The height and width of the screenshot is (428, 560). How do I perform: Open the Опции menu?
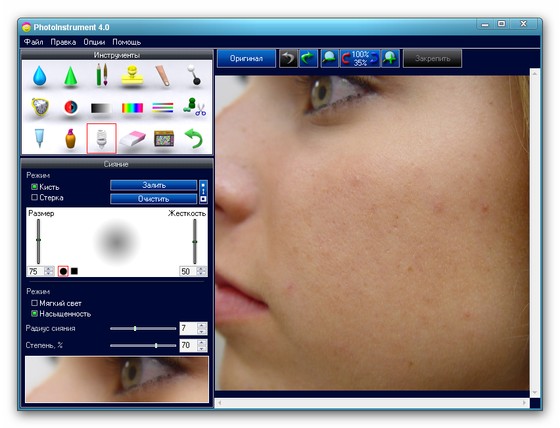pos(94,42)
